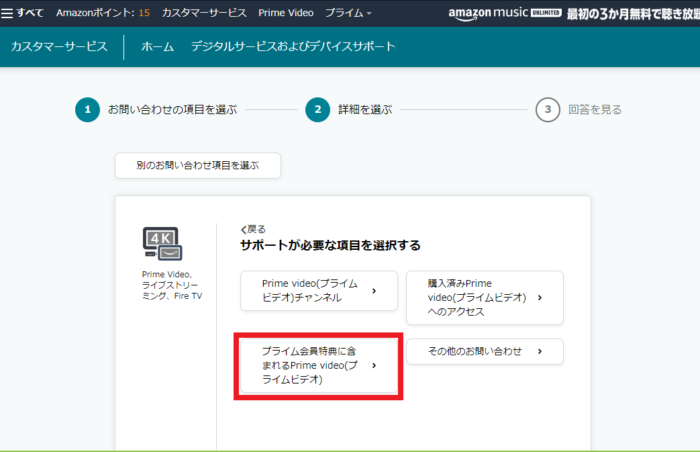Click サポートが必要な項目を選択する heading
This screenshot has width=700, height=452.
pyautogui.click(x=330, y=245)
